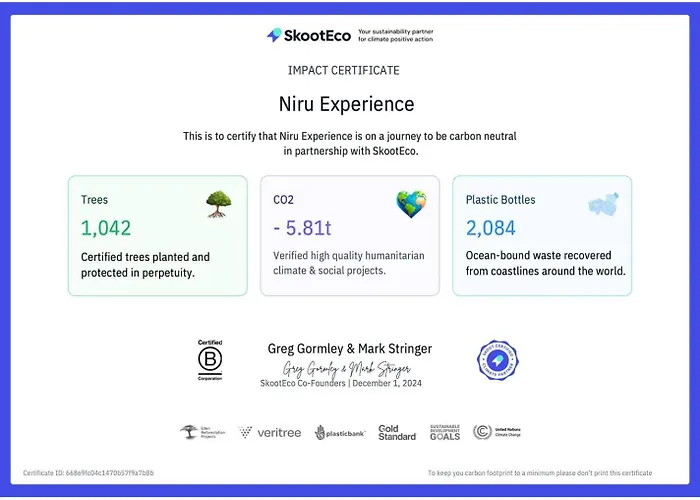The width and height of the screenshot is (700, 500).
Task: Select the 'IMPACT CERTIFICATE' heading
Action: click(344, 71)
